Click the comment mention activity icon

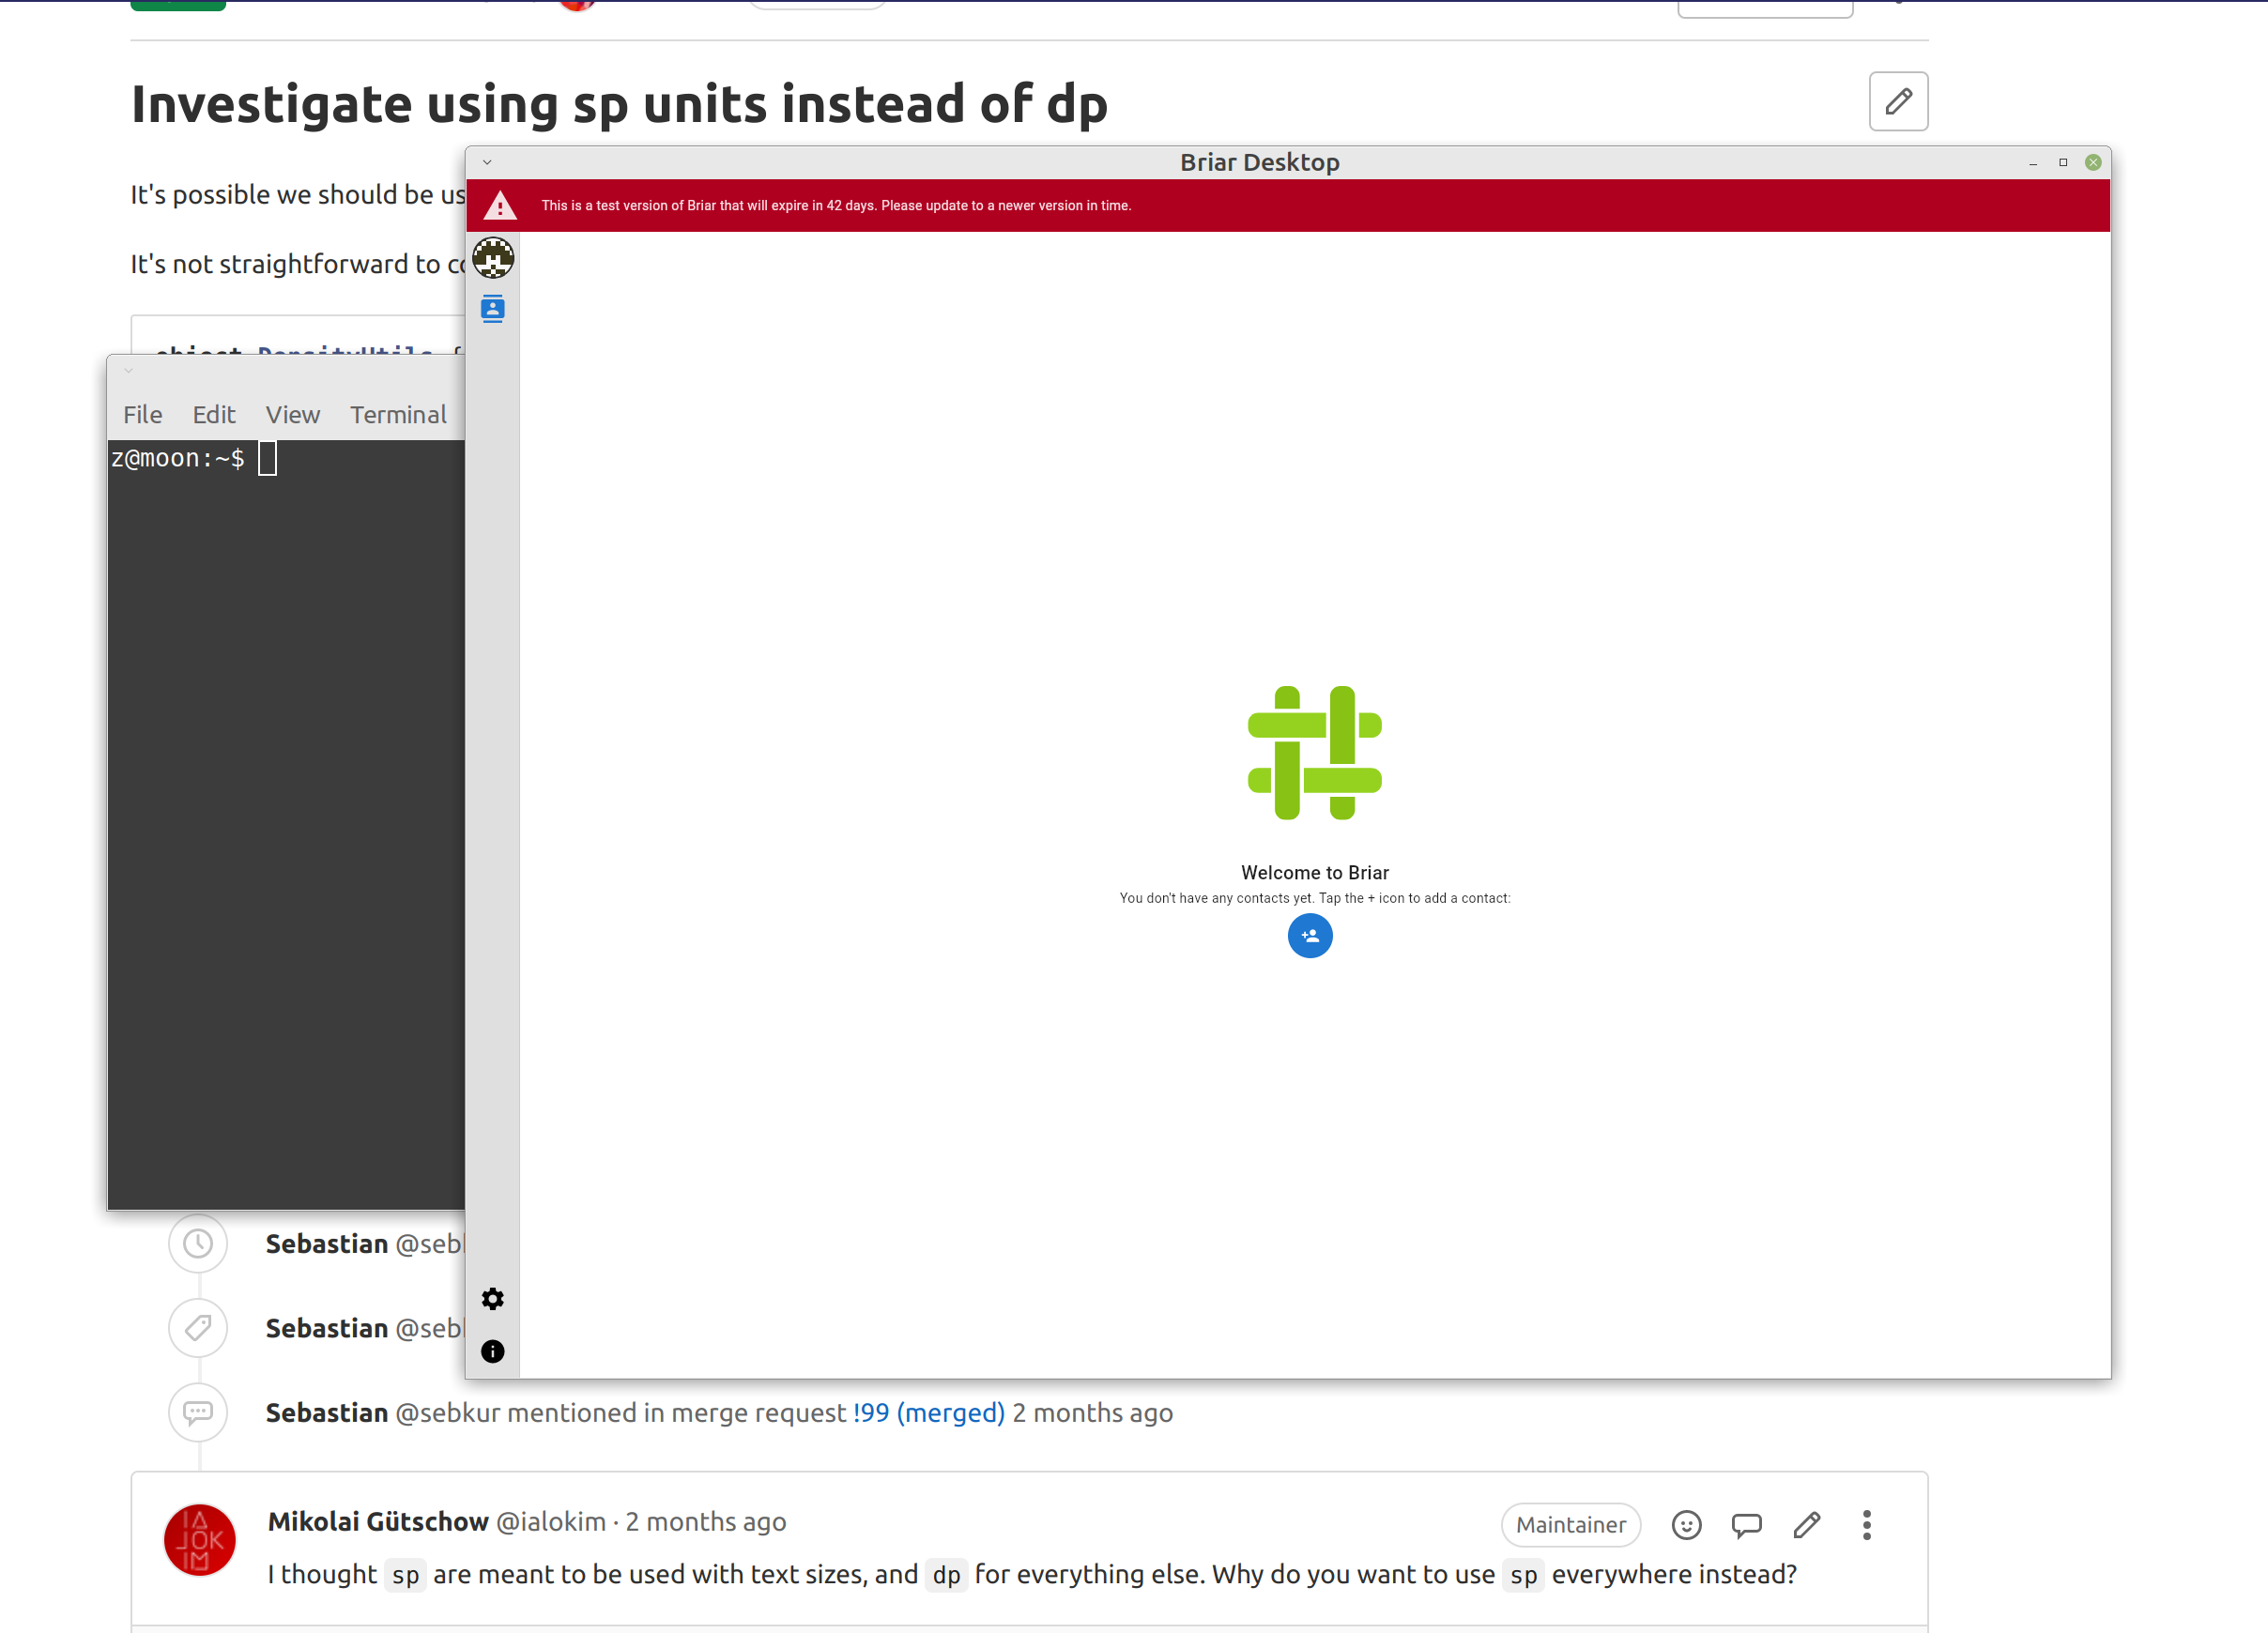click(x=198, y=1413)
